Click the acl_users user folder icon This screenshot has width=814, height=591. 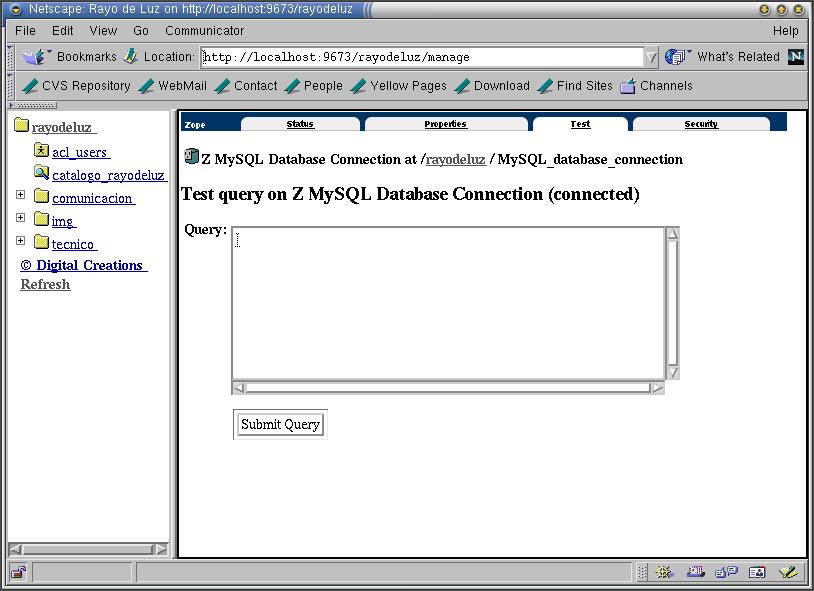[42, 150]
